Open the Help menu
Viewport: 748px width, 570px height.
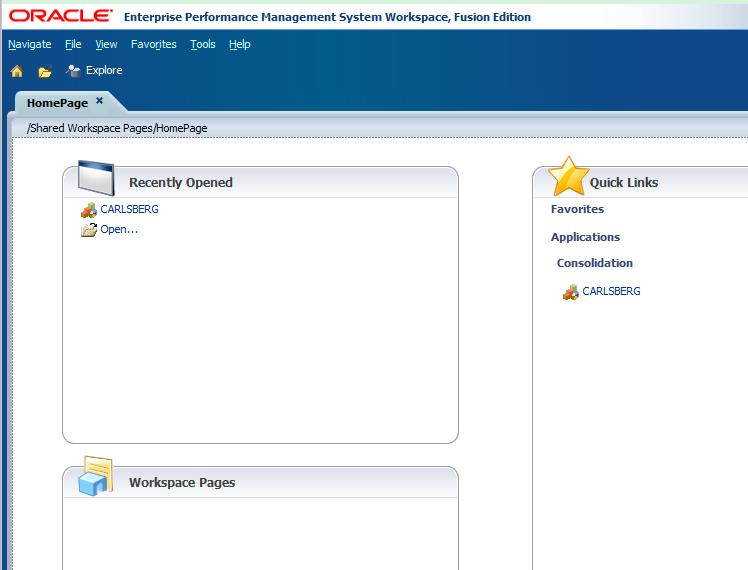(x=239, y=44)
